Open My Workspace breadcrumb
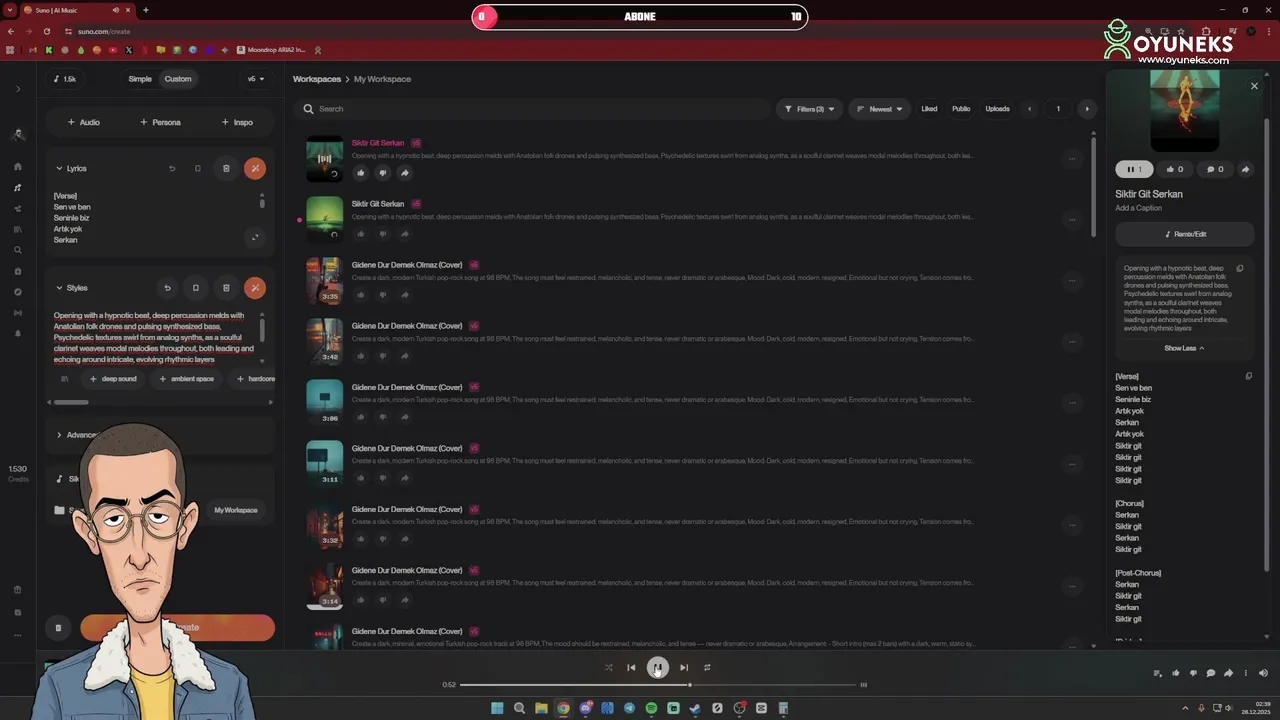The width and height of the screenshot is (1280, 720). click(382, 79)
